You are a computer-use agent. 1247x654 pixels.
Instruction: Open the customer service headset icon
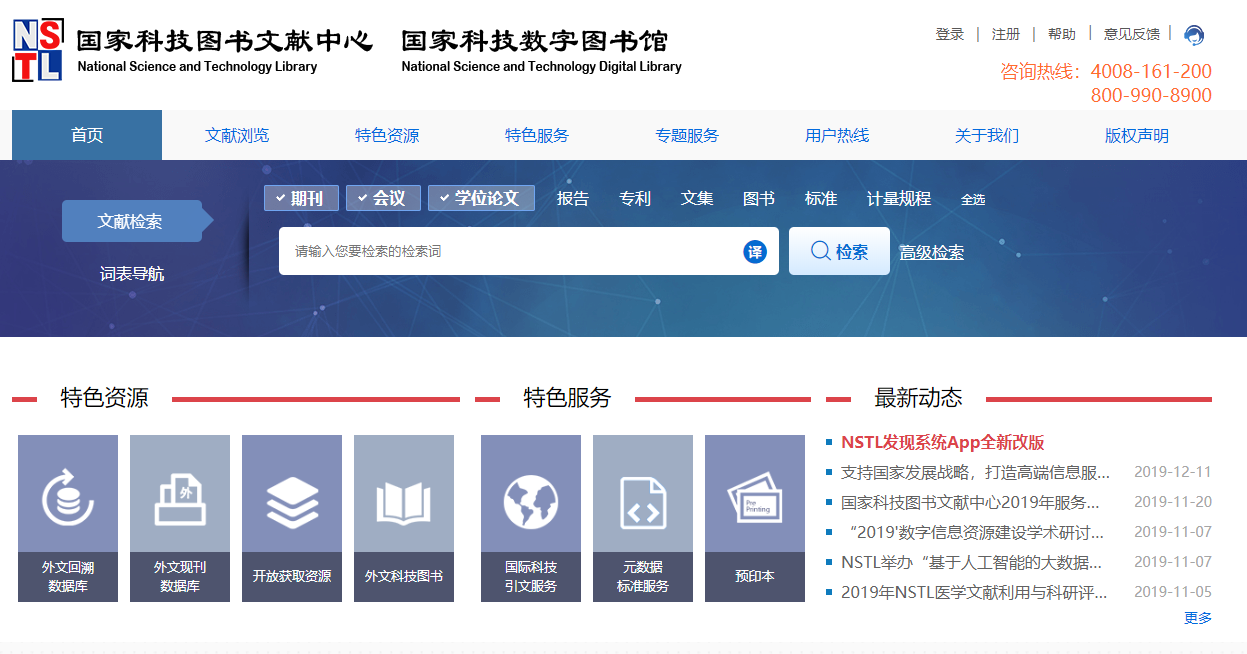1193,35
